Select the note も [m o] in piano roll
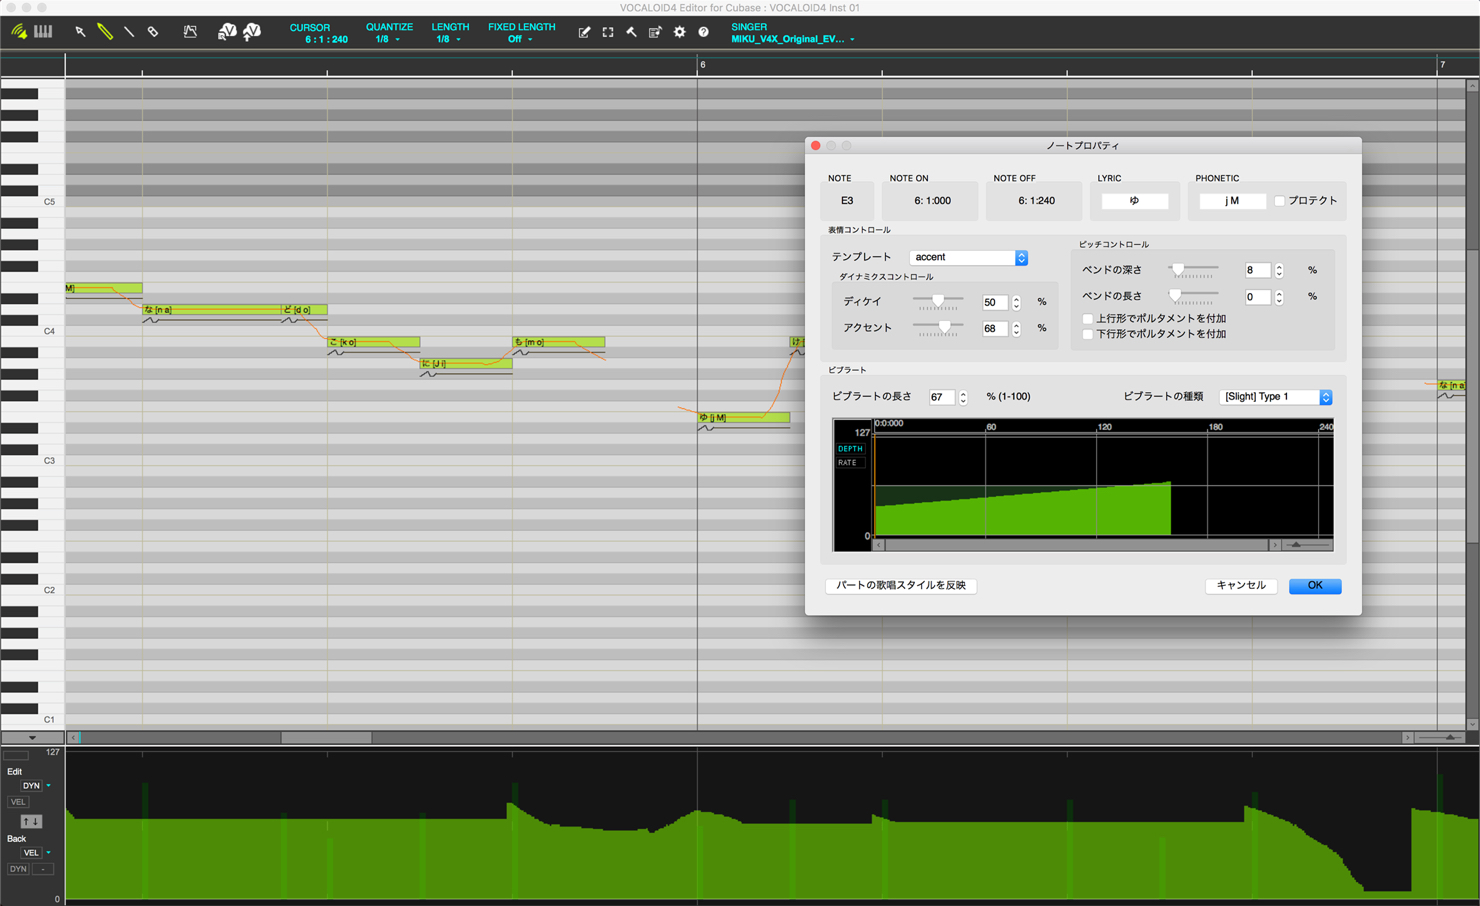The width and height of the screenshot is (1480, 906). [x=559, y=342]
